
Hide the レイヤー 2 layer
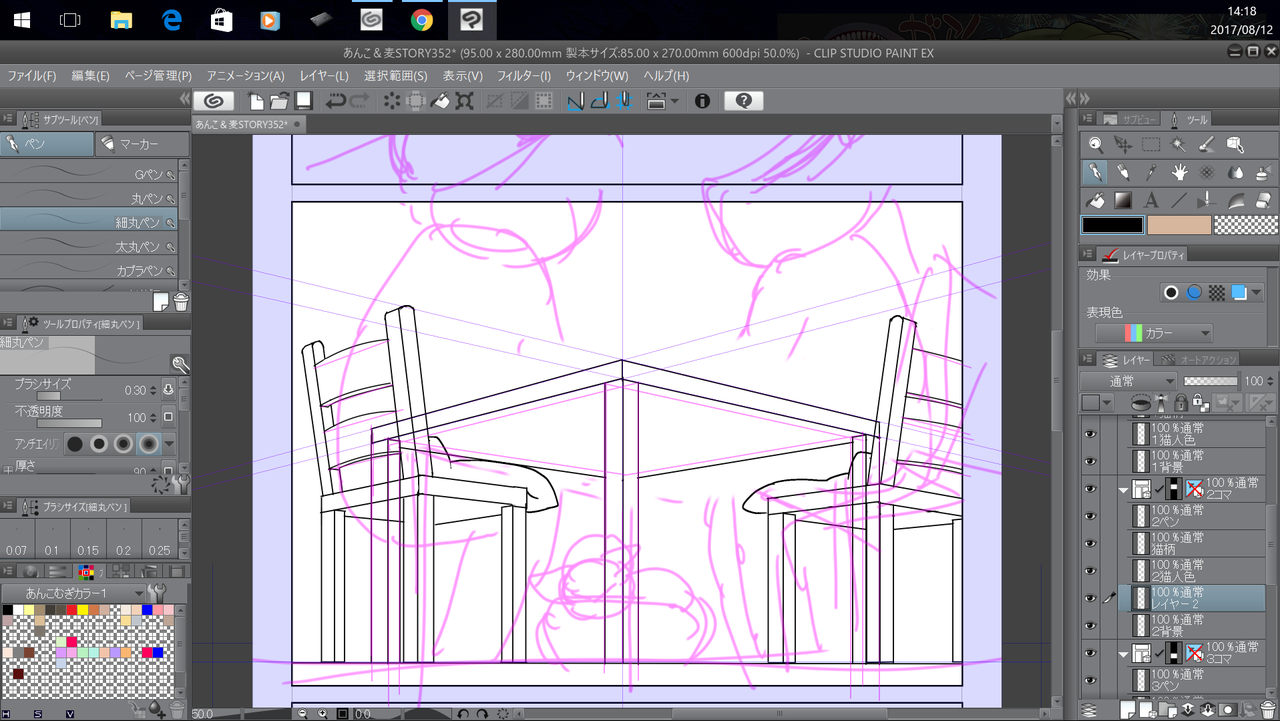point(1091,598)
